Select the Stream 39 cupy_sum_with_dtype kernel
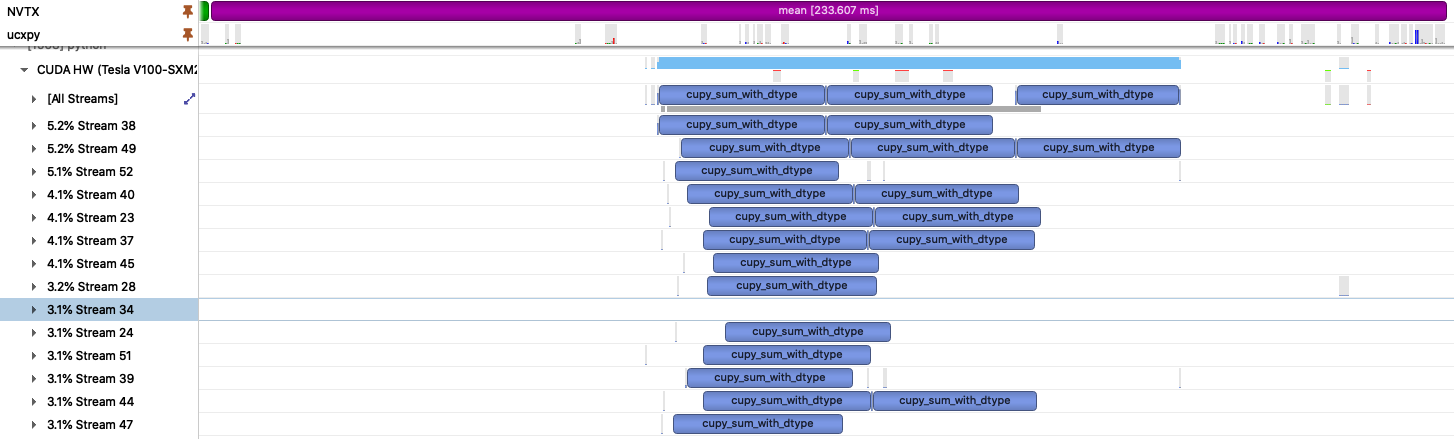 coord(770,378)
